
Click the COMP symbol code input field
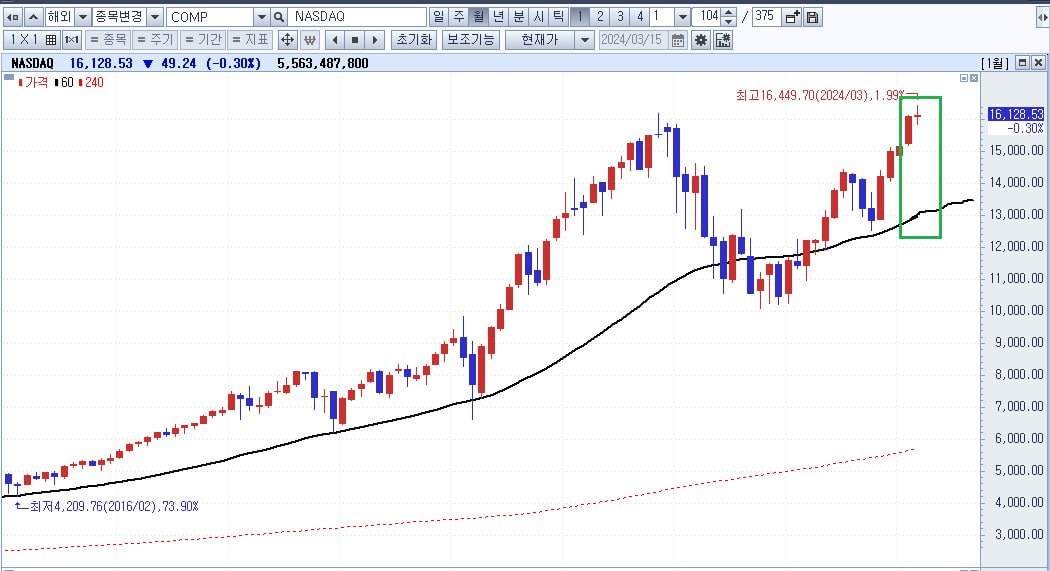(x=210, y=17)
